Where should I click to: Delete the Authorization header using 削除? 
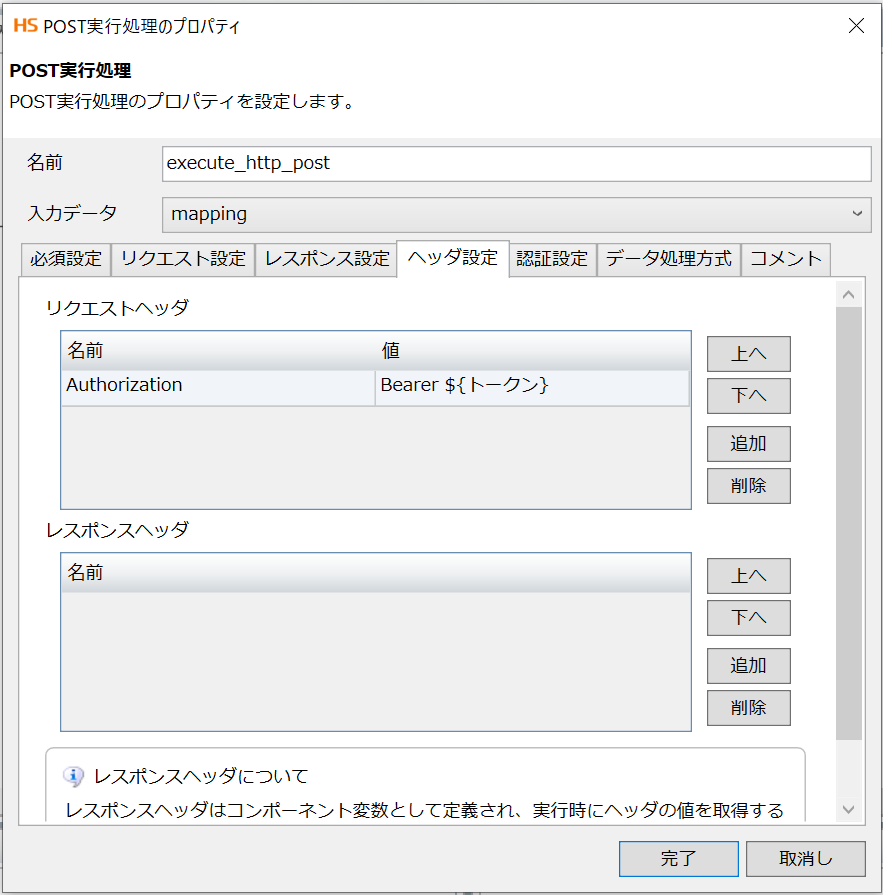[748, 485]
